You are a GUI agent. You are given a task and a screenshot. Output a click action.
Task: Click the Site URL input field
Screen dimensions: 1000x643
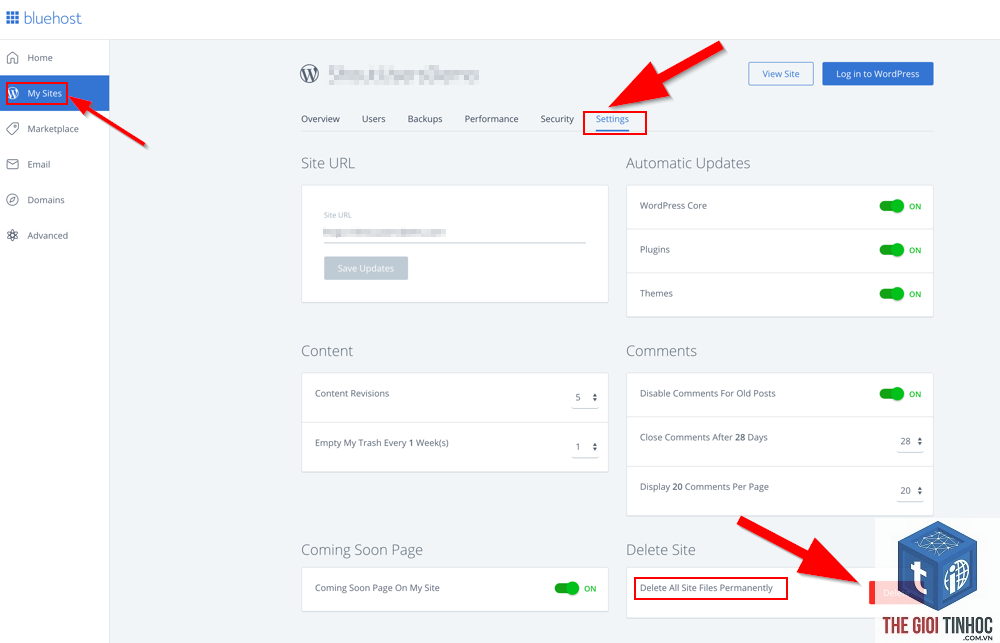tap(454, 233)
